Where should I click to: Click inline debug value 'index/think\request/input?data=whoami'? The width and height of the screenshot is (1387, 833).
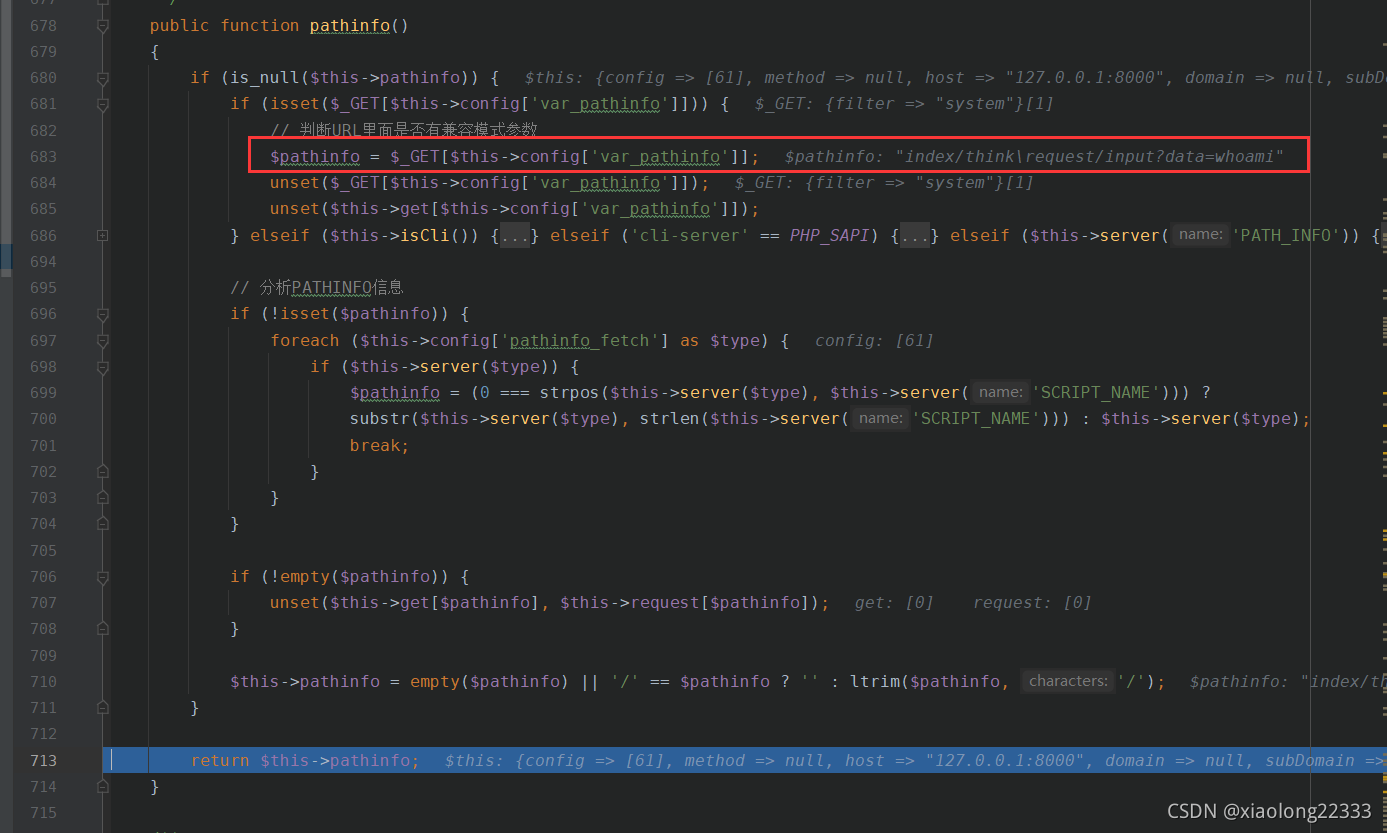(x=1090, y=157)
